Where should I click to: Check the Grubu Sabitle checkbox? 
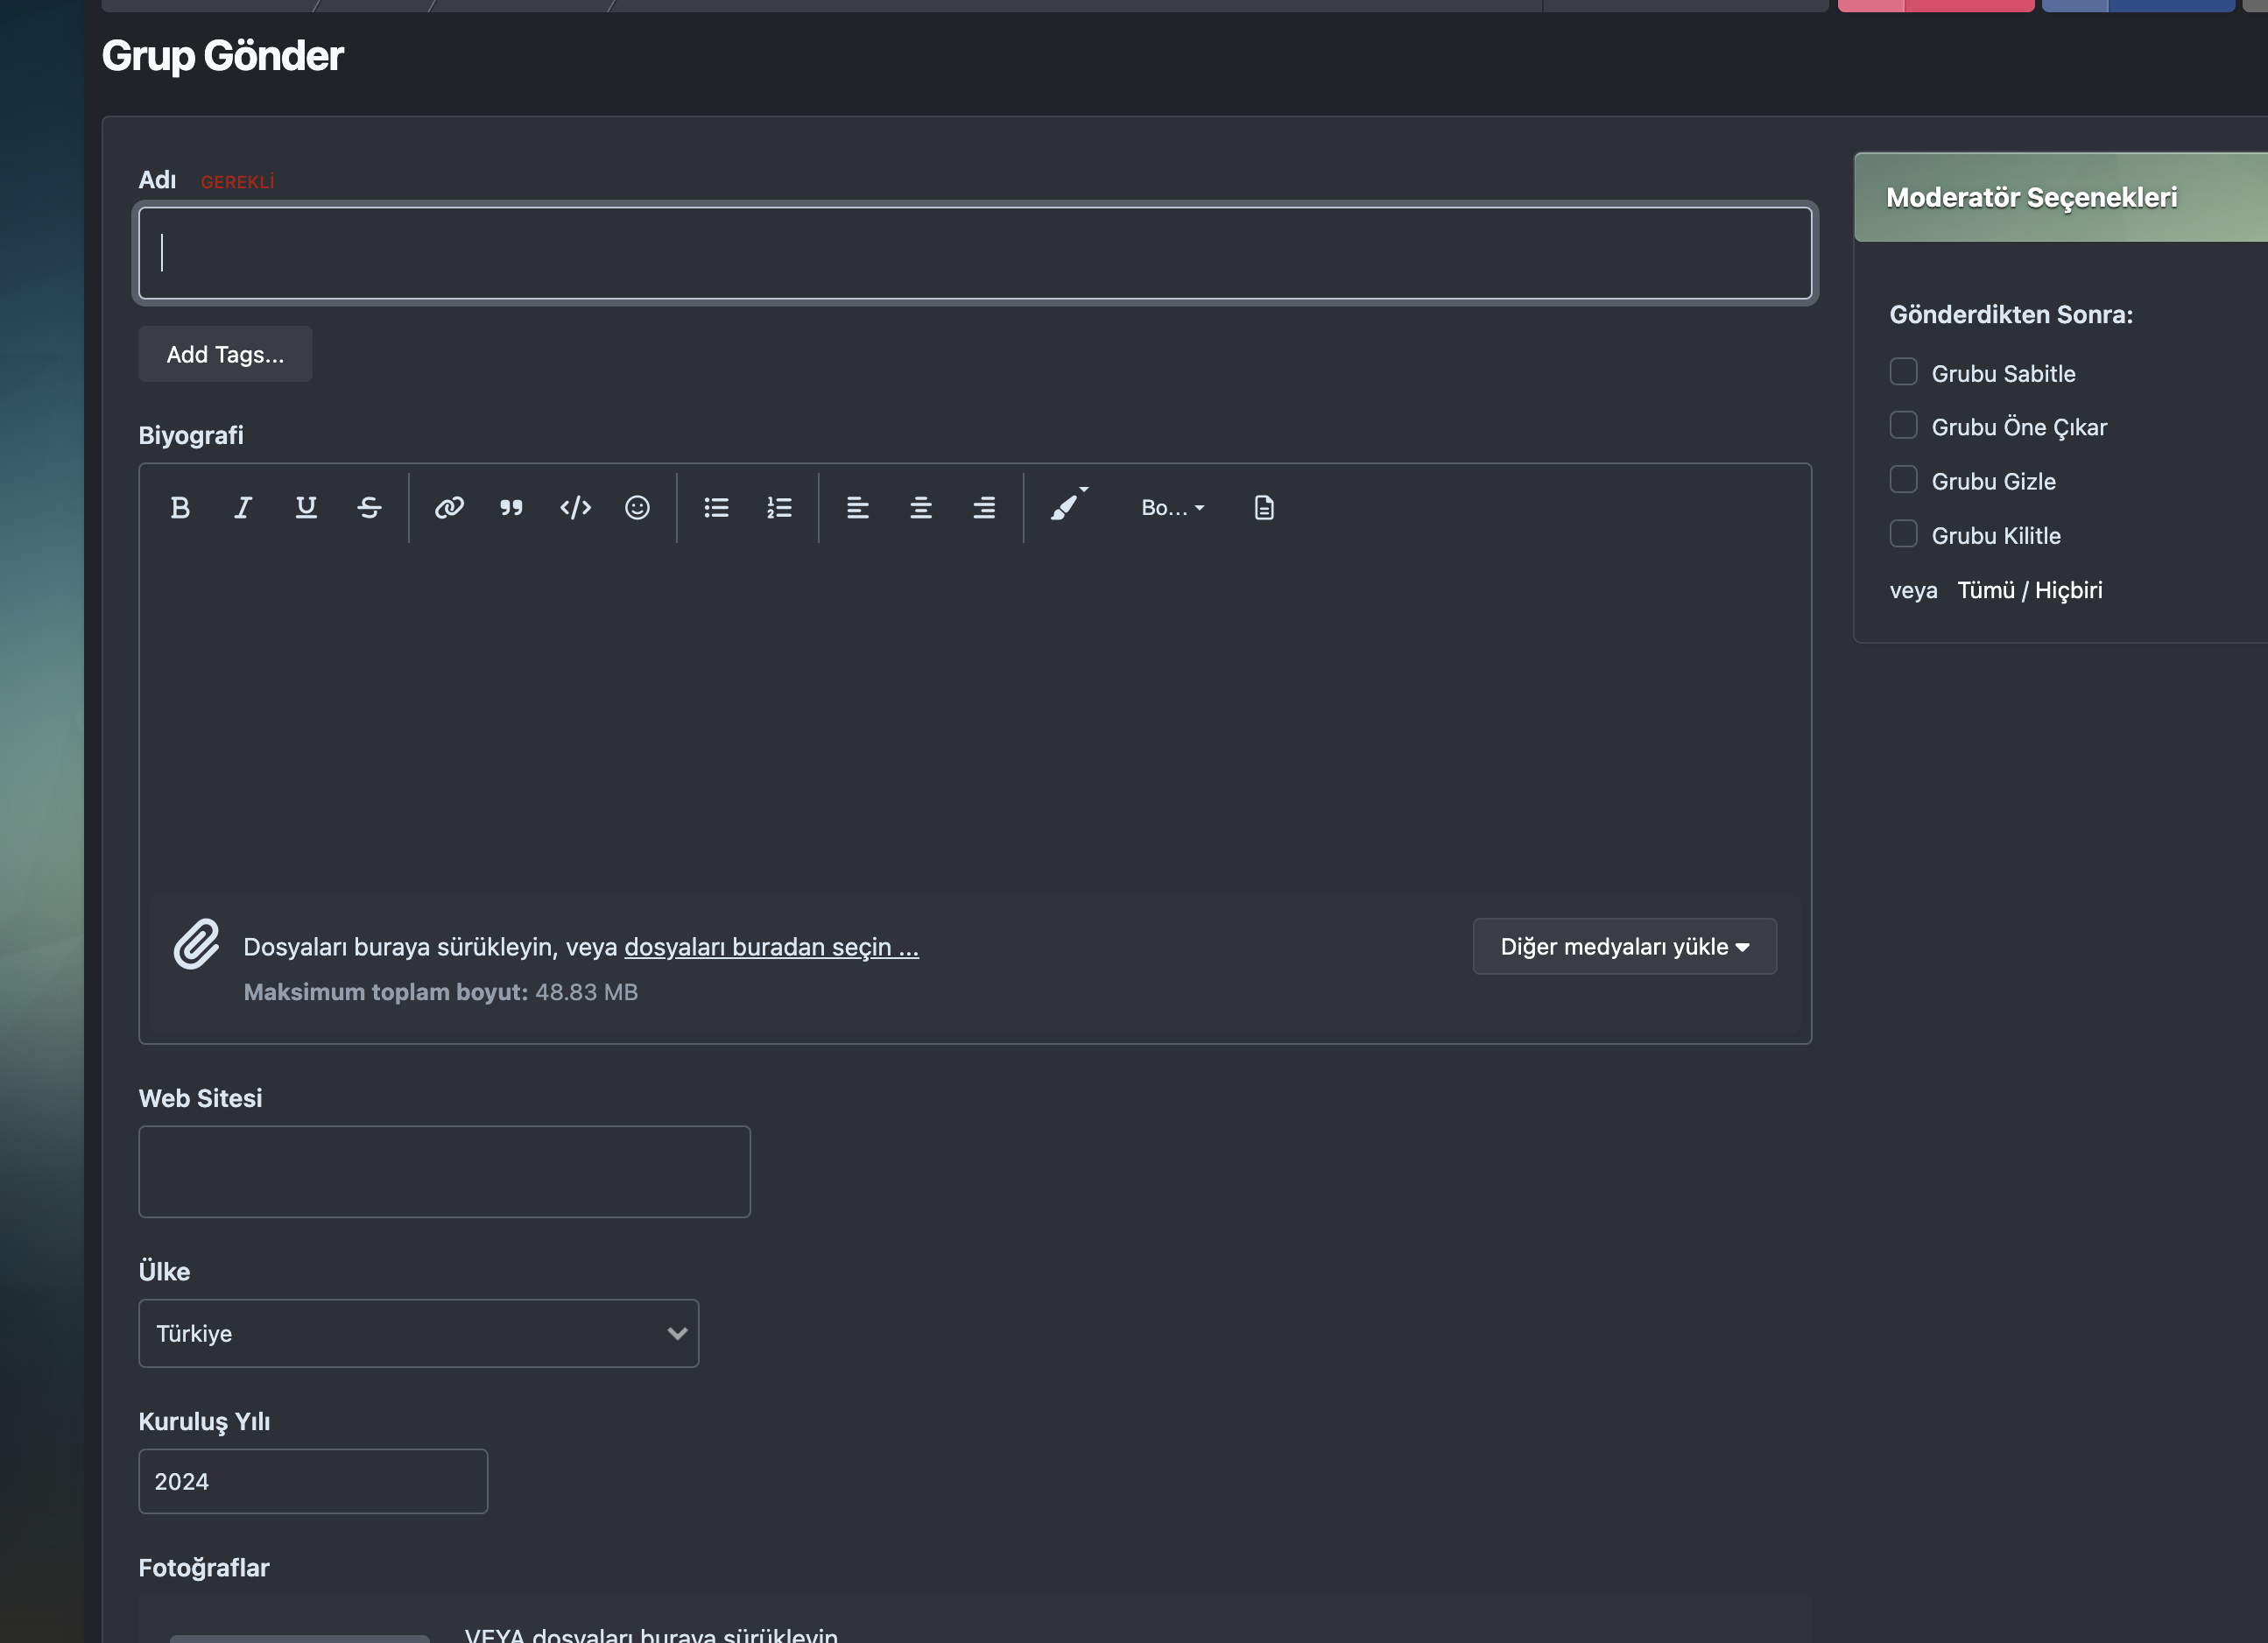tap(1903, 372)
